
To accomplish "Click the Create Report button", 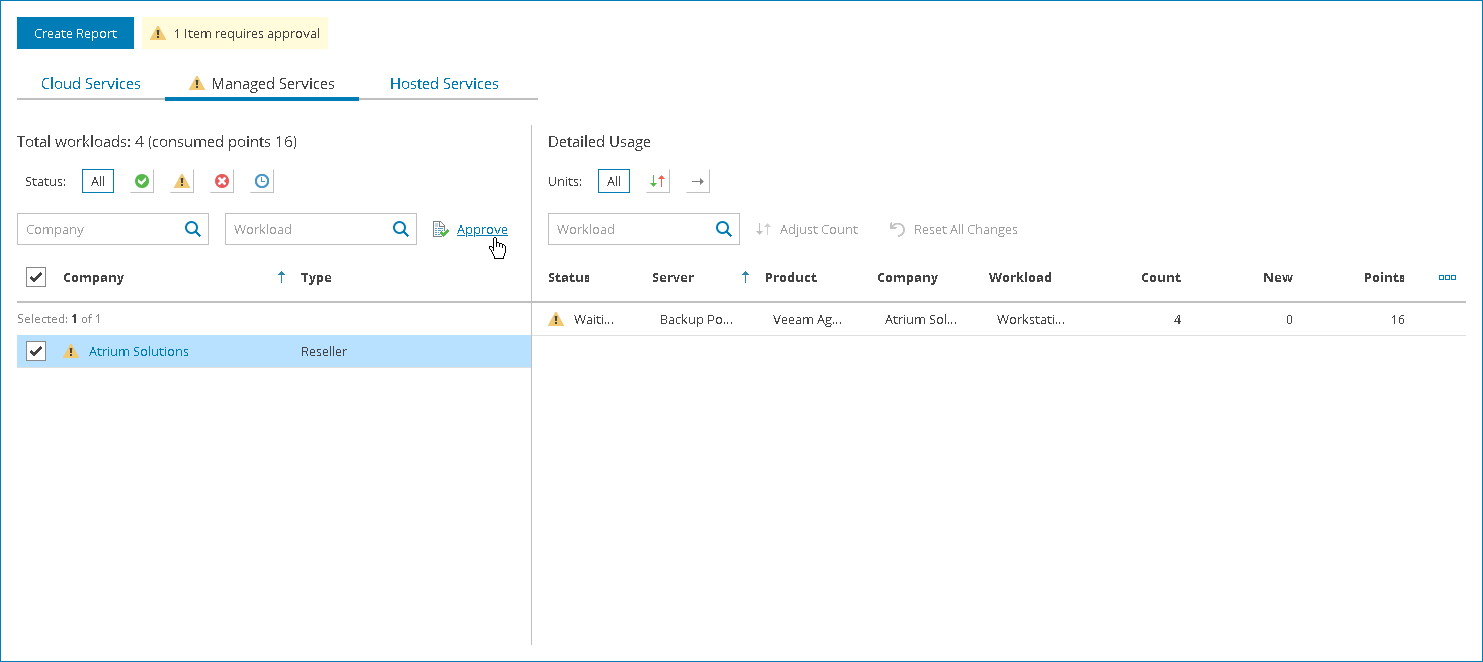I will [x=76, y=33].
